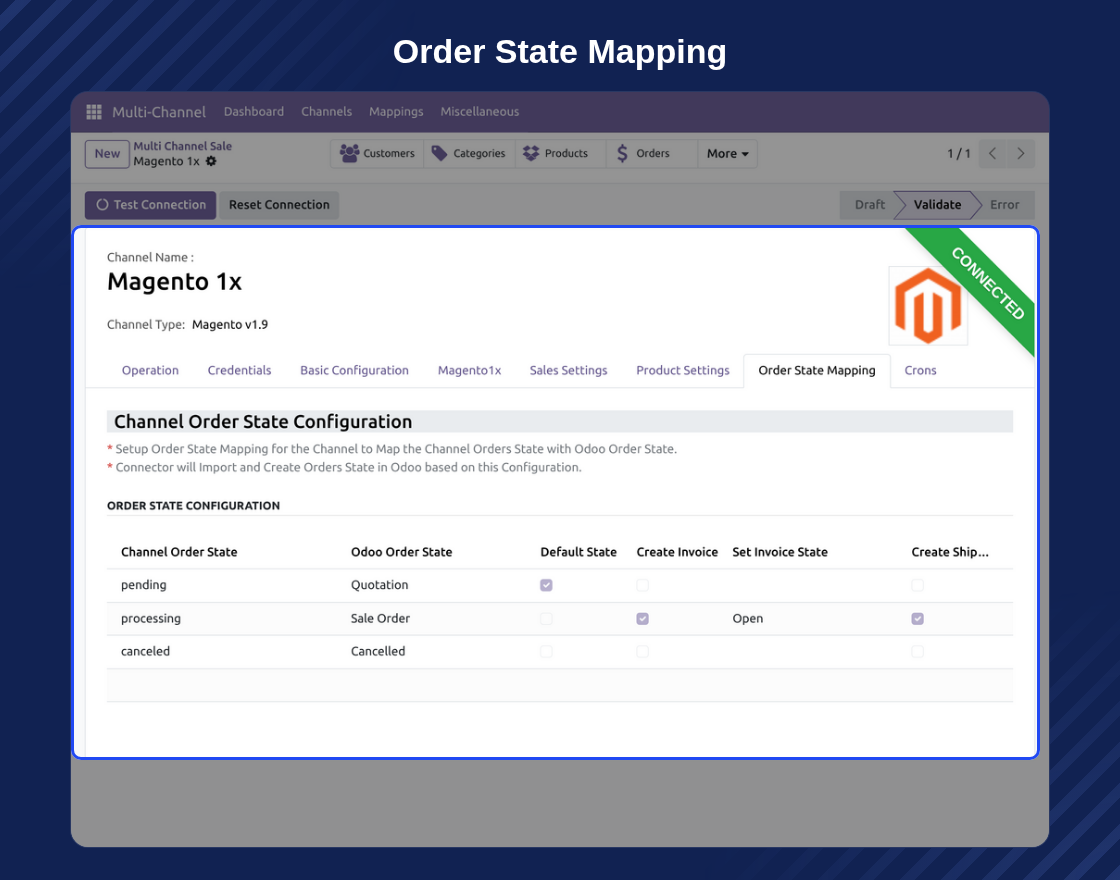
Task: Toggle Create Invoice checkbox for canceled
Action: (x=643, y=651)
